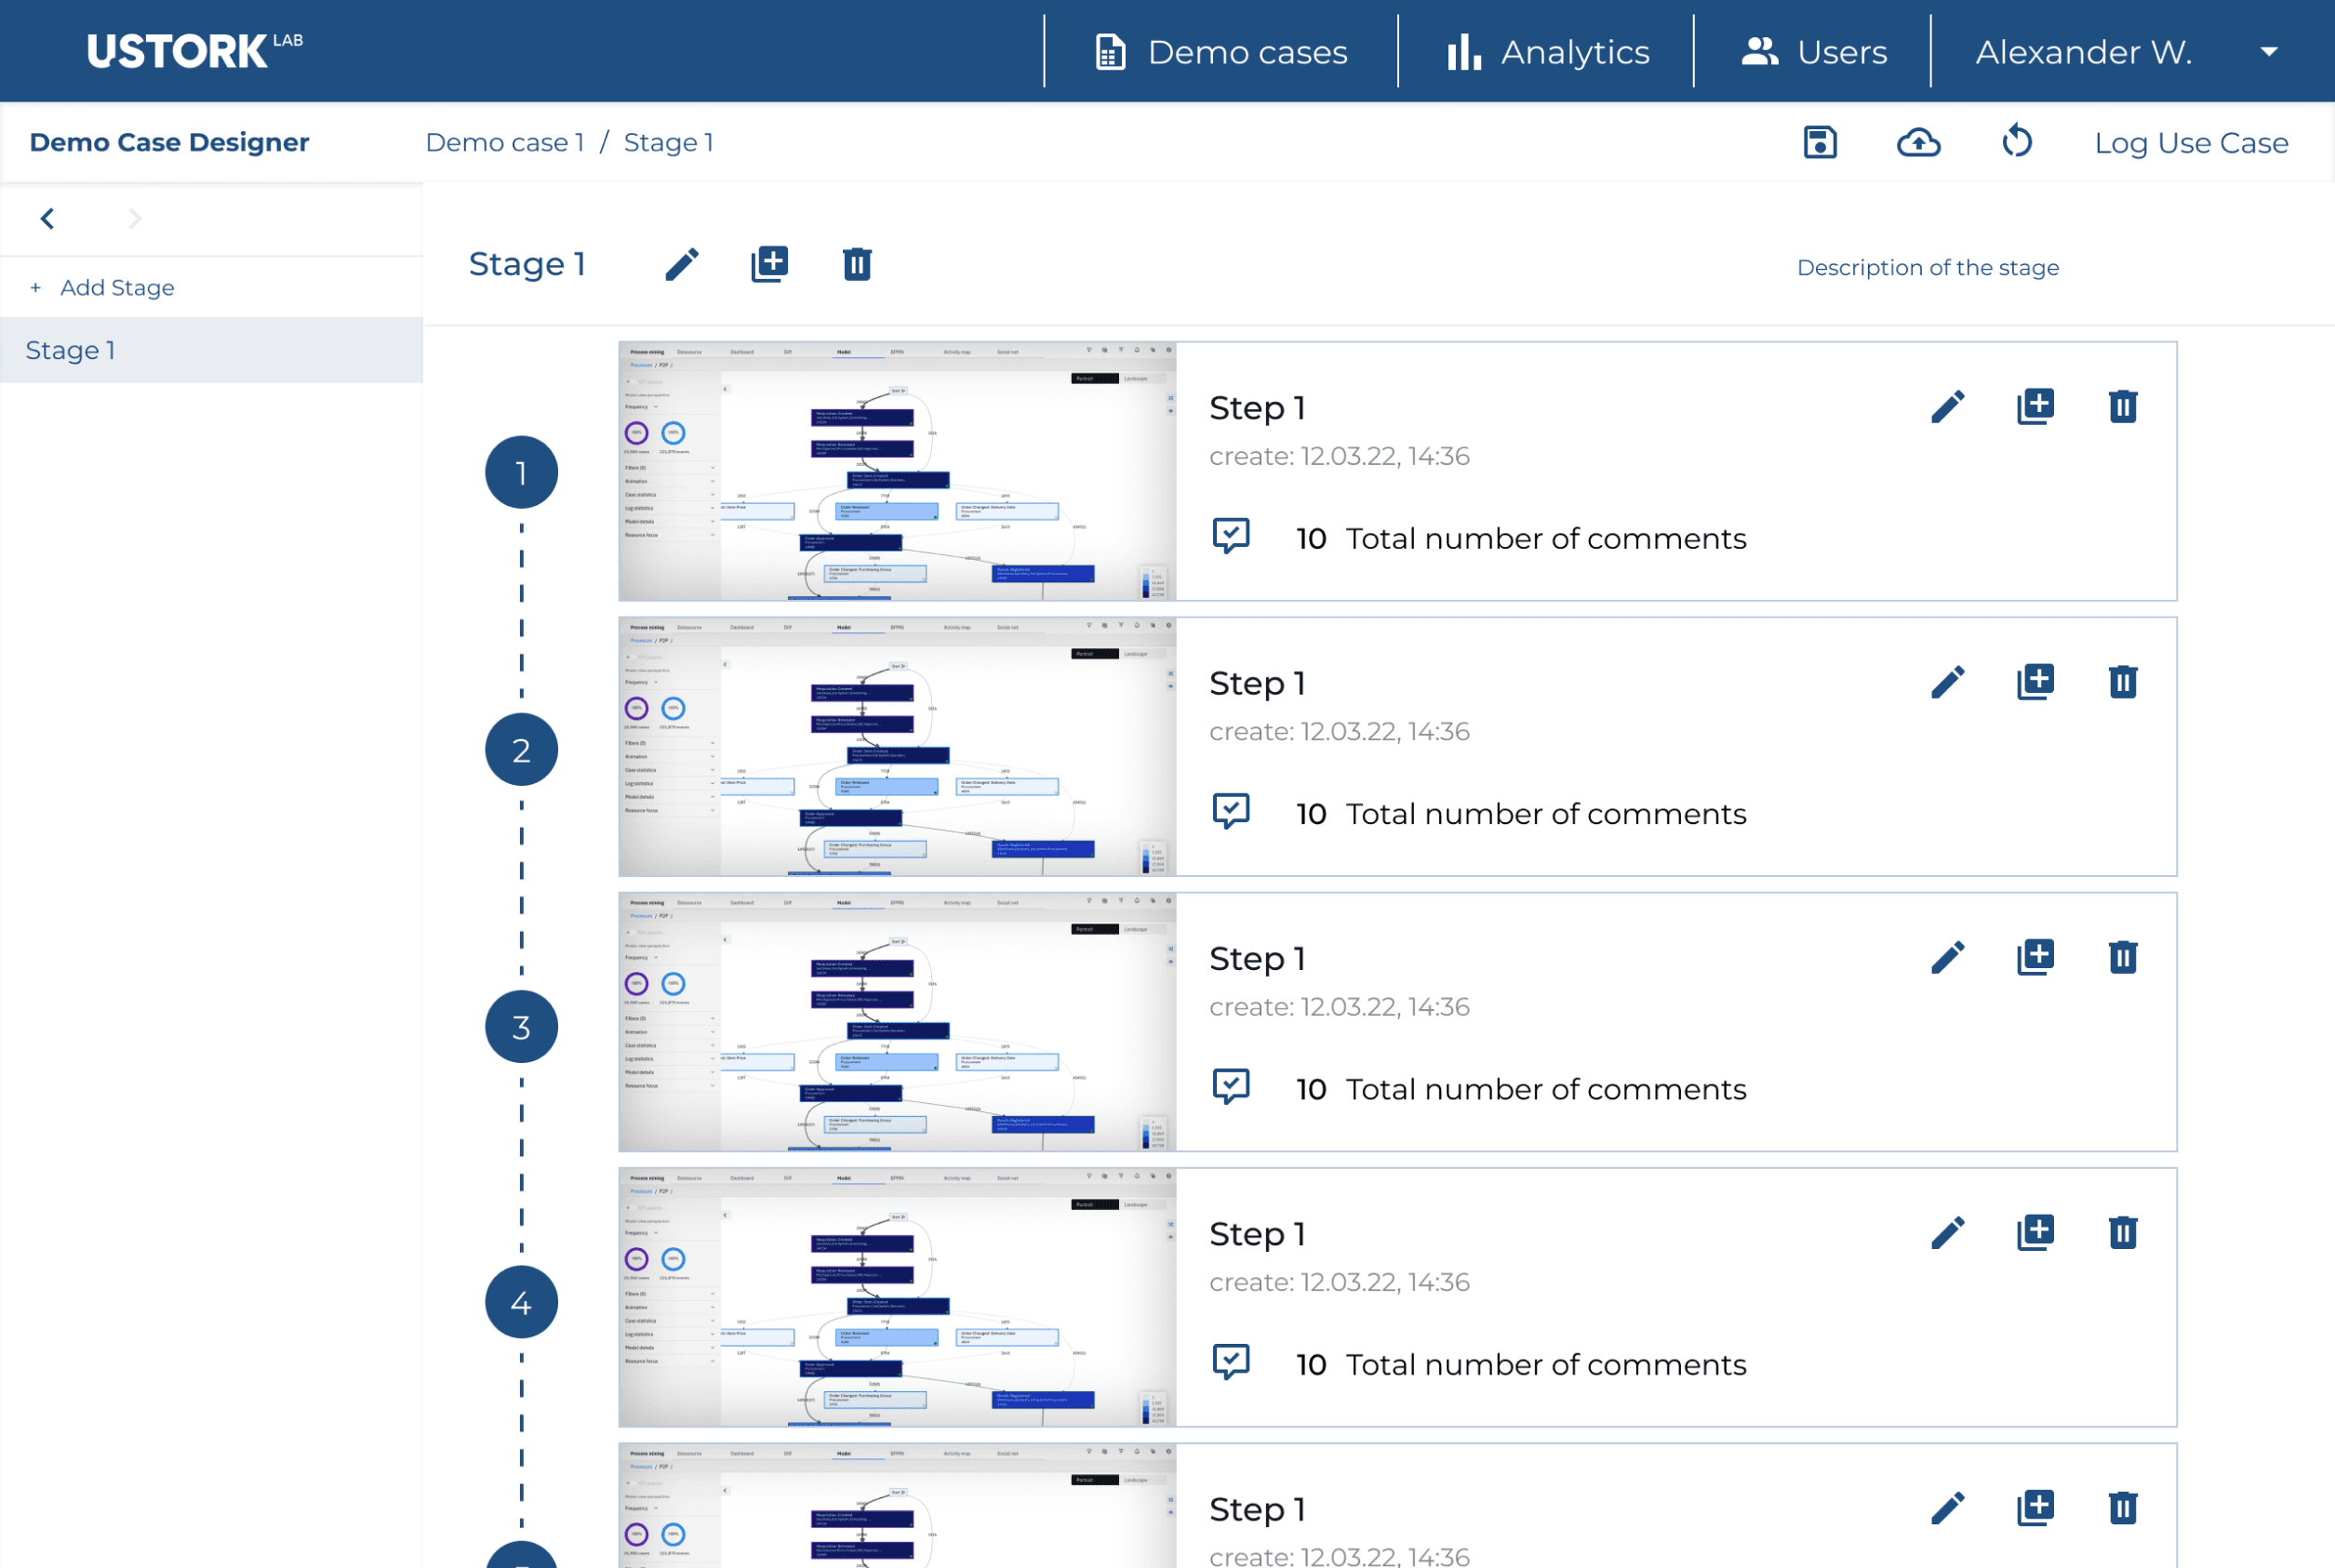Open the thumbnail of step number 2

[x=897, y=747]
